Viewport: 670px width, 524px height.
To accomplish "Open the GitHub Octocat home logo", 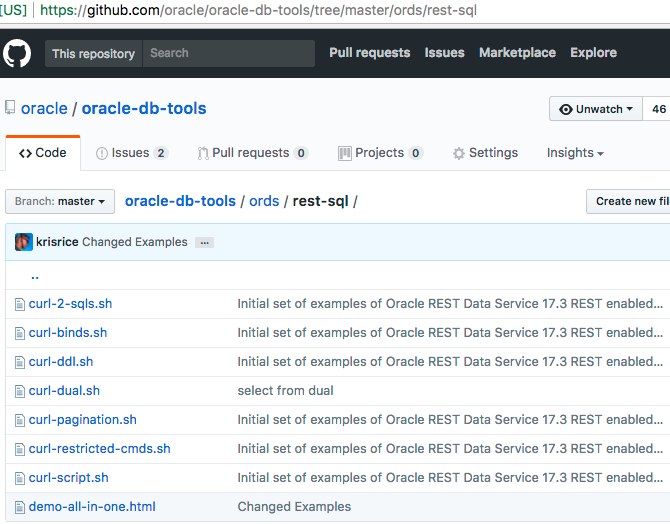I will [17, 53].
